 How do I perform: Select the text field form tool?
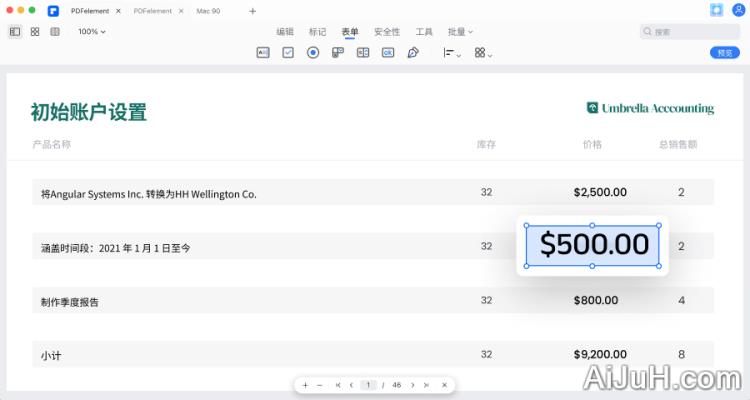pyautogui.click(x=263, y=53)
